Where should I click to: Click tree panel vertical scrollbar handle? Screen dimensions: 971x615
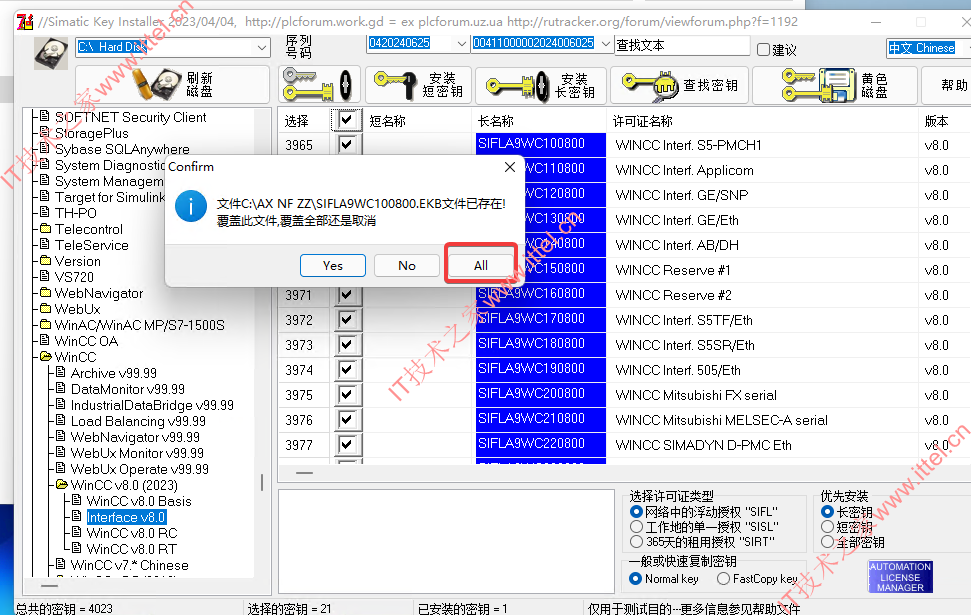[x=262, y=482]
